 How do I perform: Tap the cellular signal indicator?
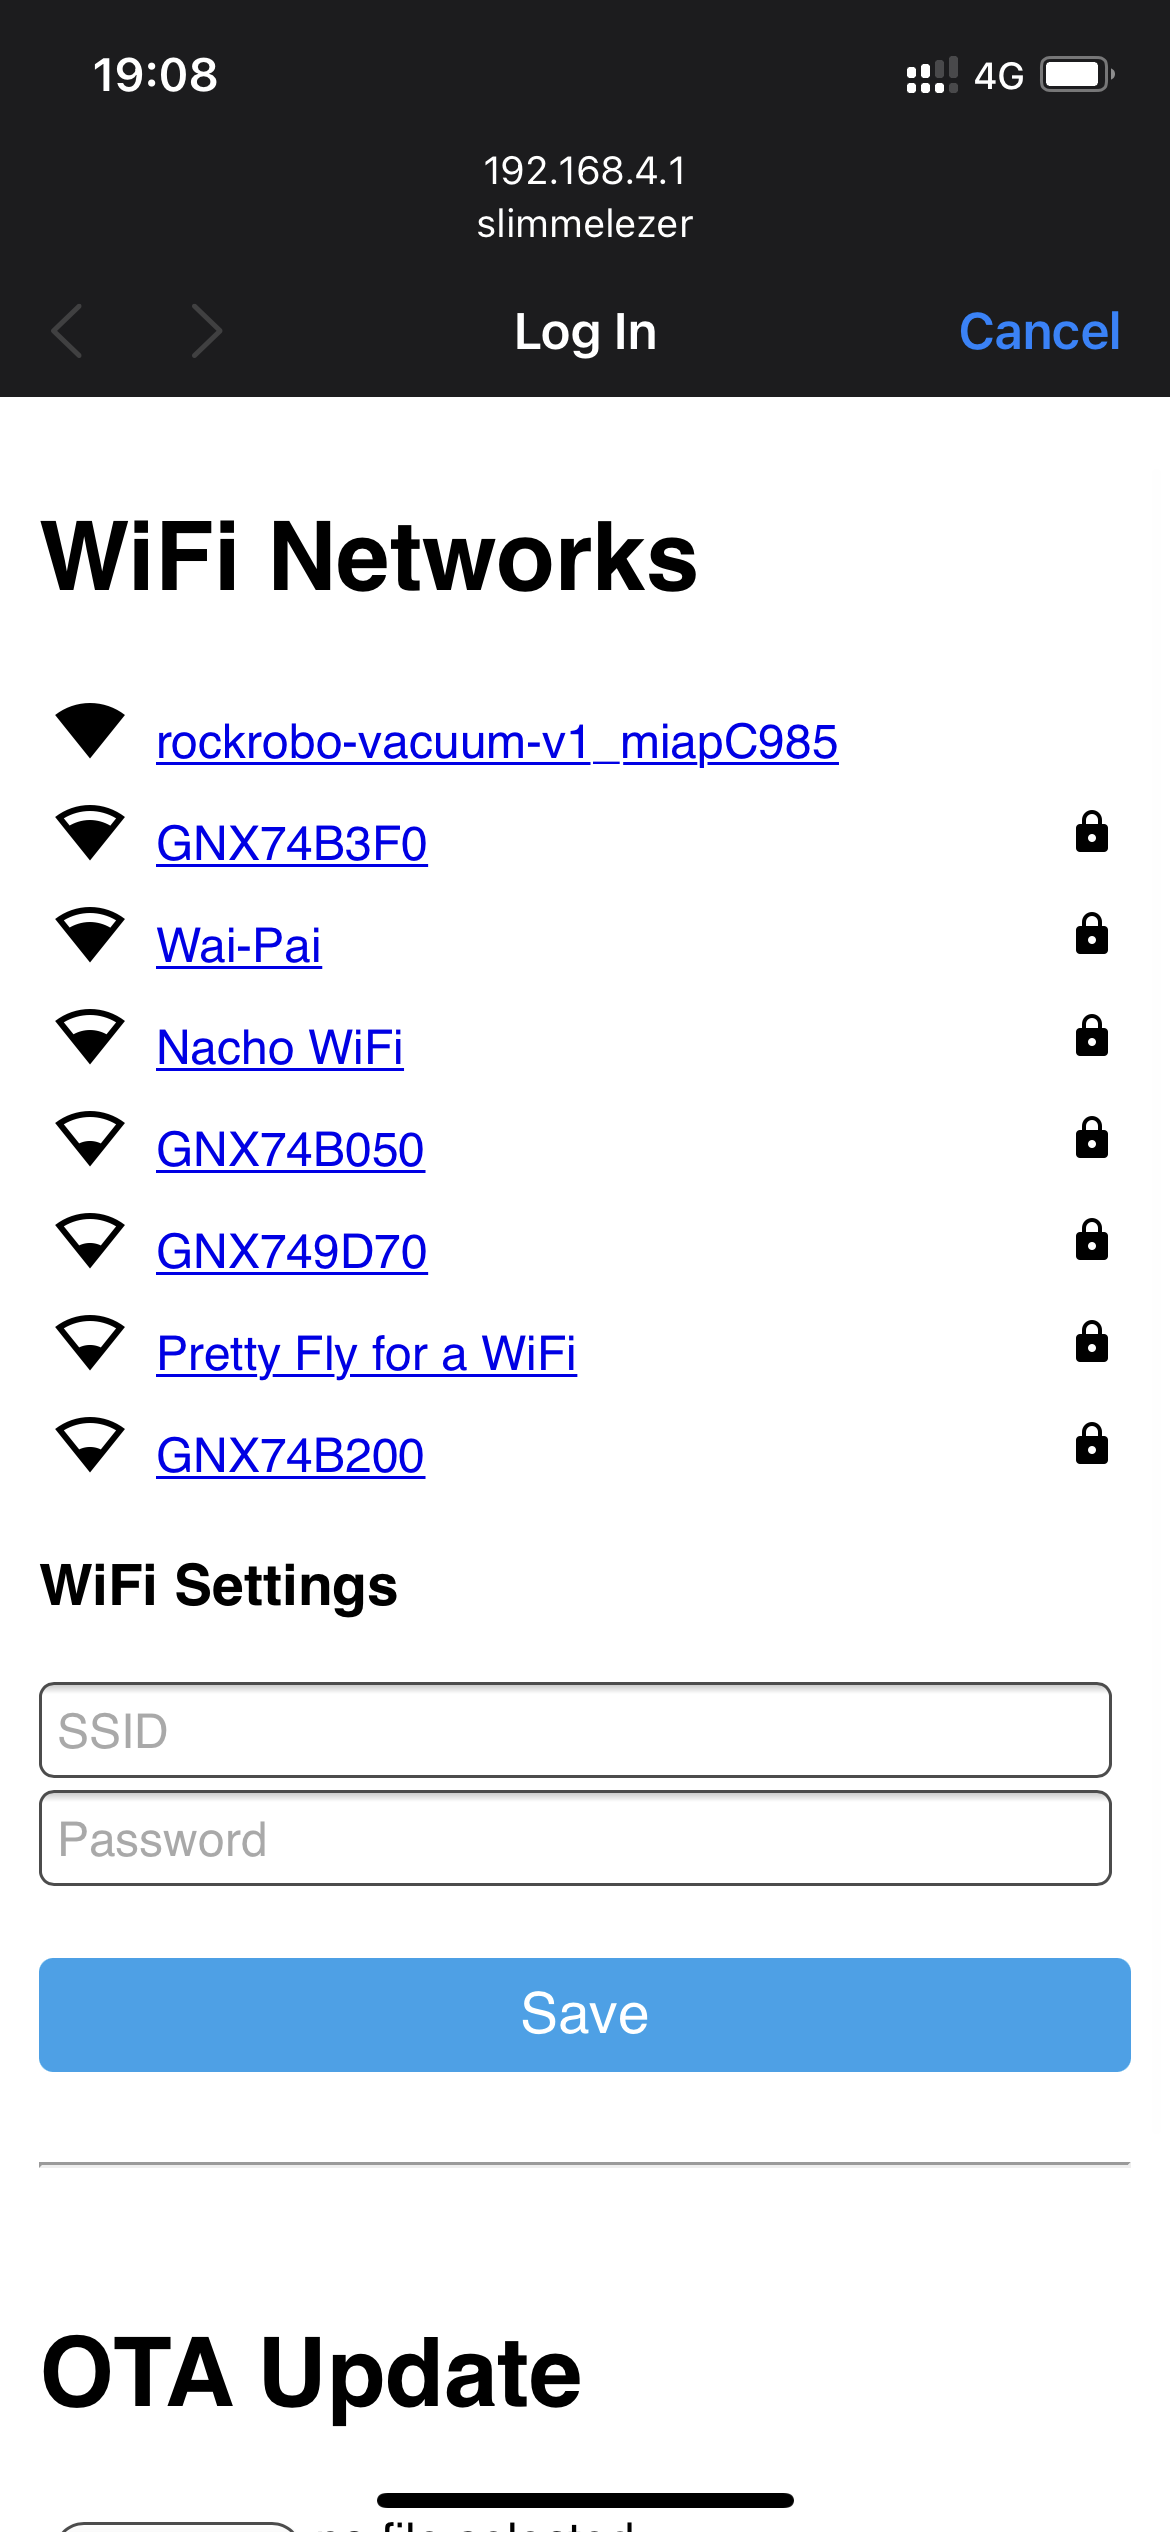[x=930, y=73]
